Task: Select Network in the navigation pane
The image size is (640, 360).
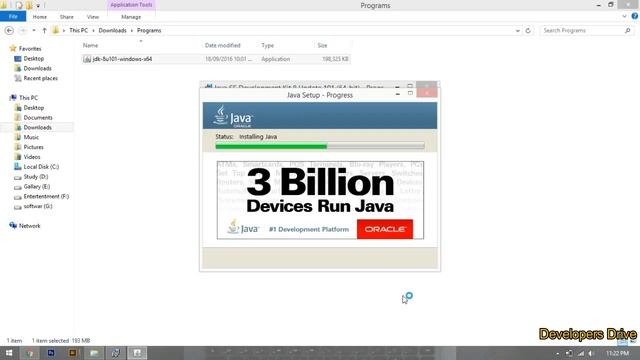Action: [29, 226]
